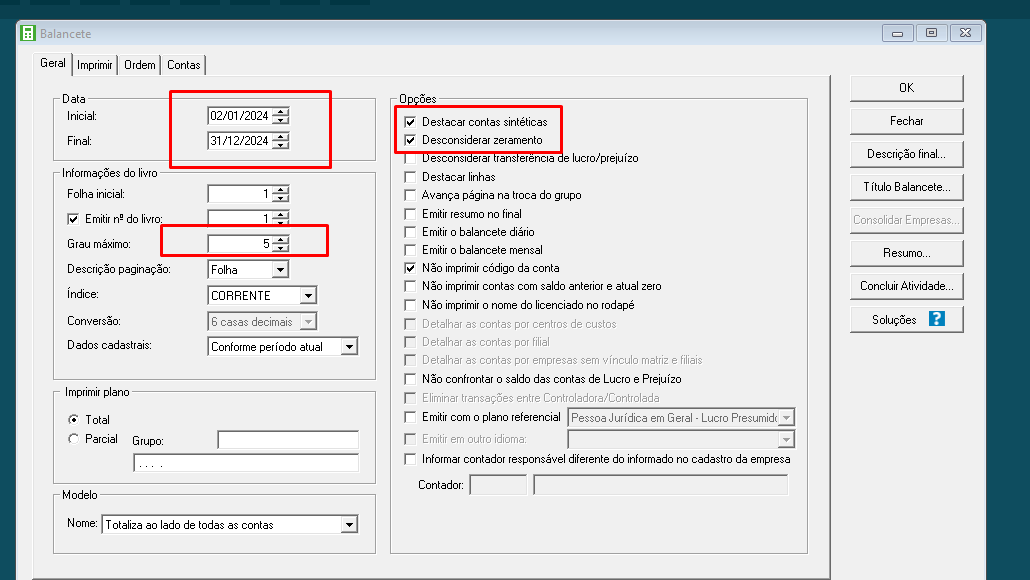Enable Emitir o balancete mensal option
This screenshot has width=1030, height=580.
point(410,250)
